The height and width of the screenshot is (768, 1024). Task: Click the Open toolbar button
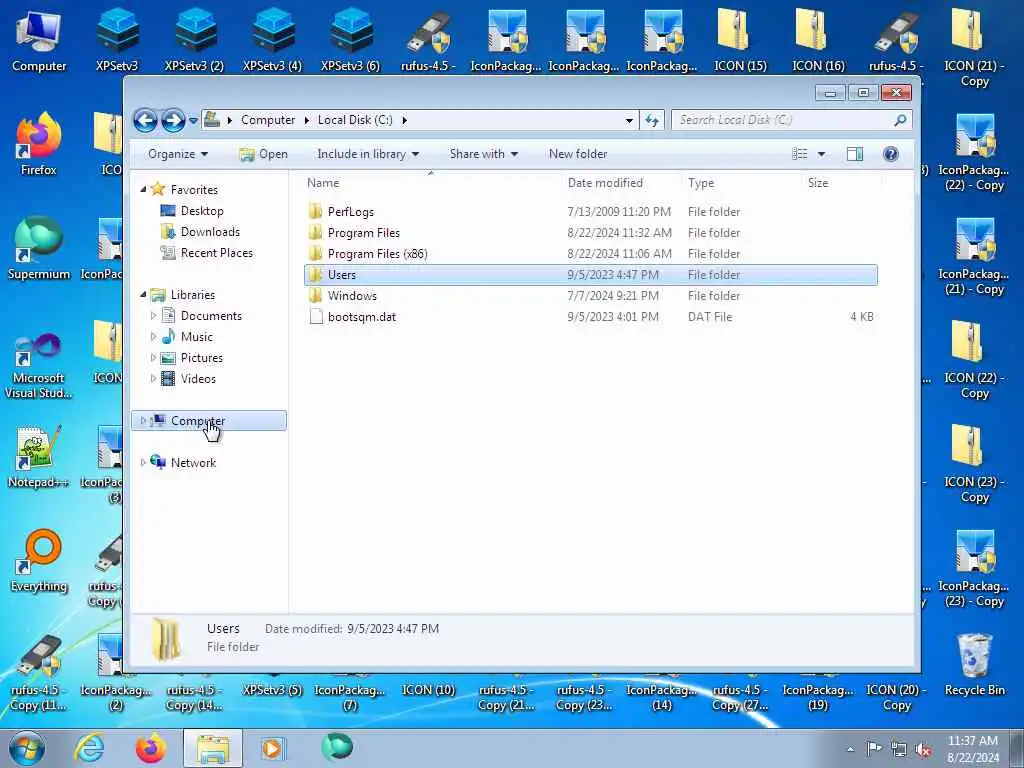263,154
